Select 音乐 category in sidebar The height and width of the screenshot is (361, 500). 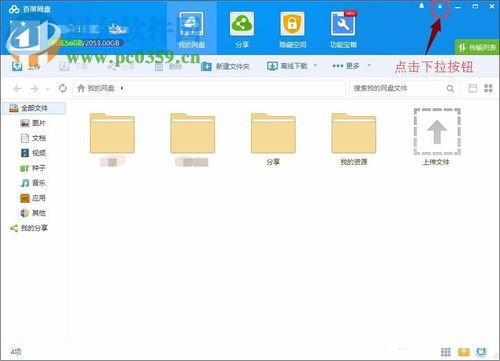point(33,183)
